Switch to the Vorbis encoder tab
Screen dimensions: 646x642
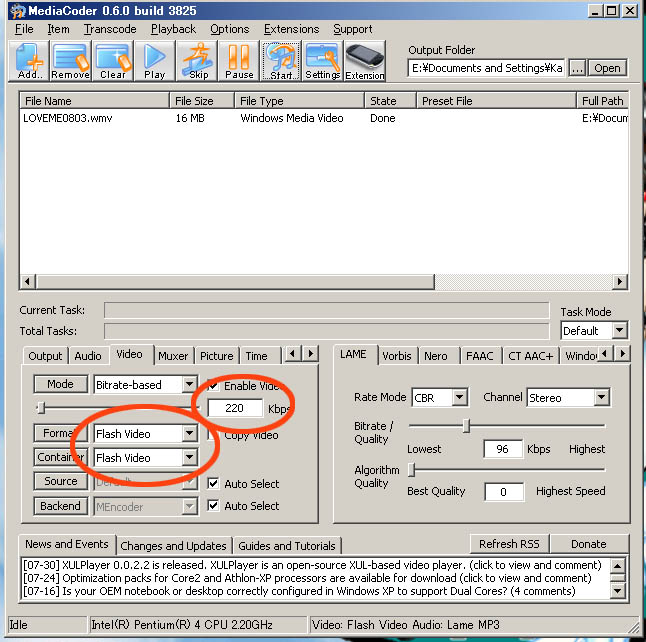click(397, 356)
